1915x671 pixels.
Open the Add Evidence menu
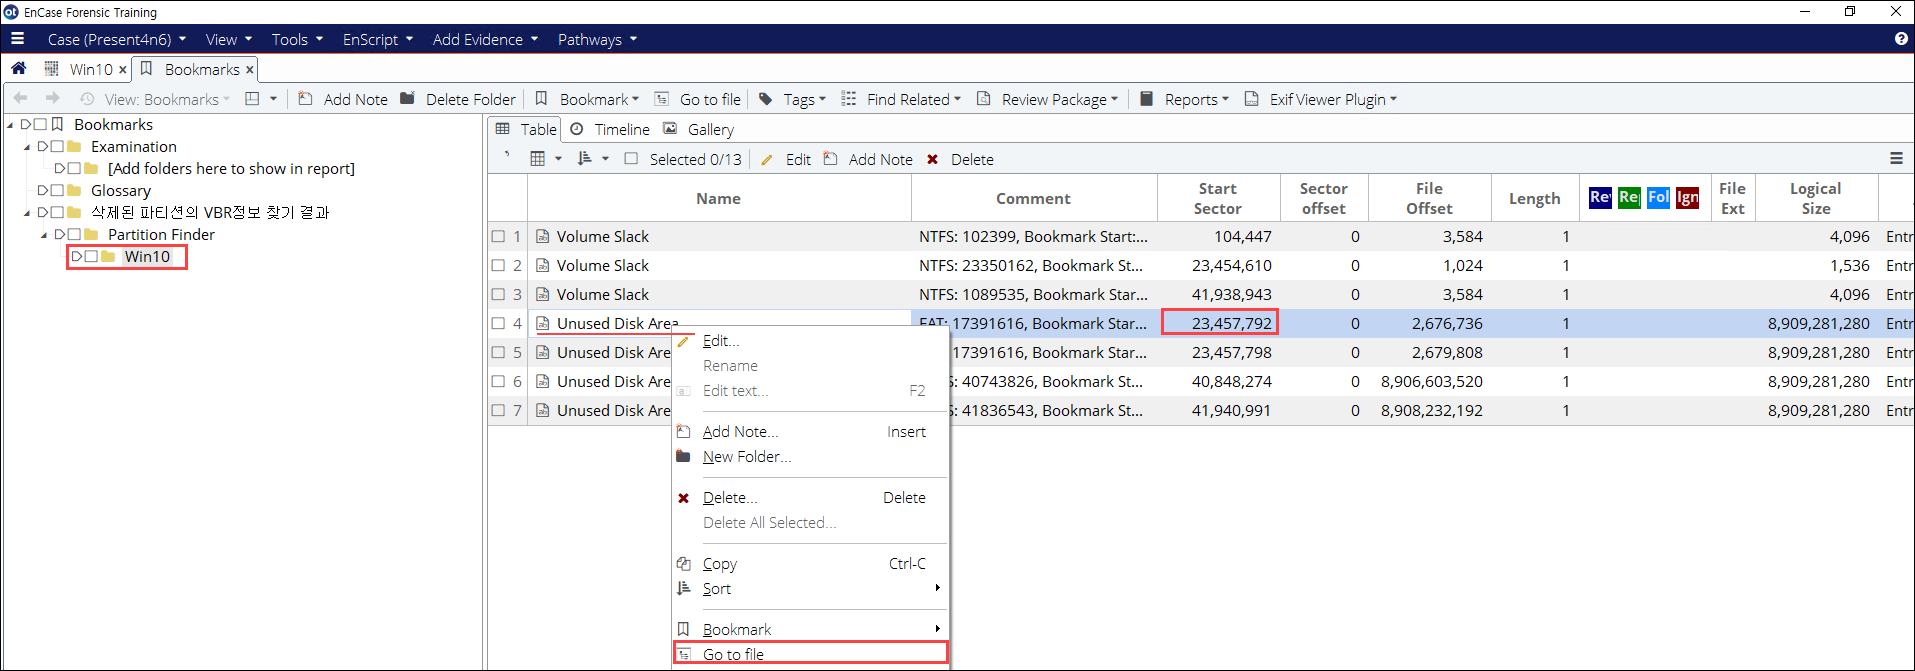[x=485, y=39]
